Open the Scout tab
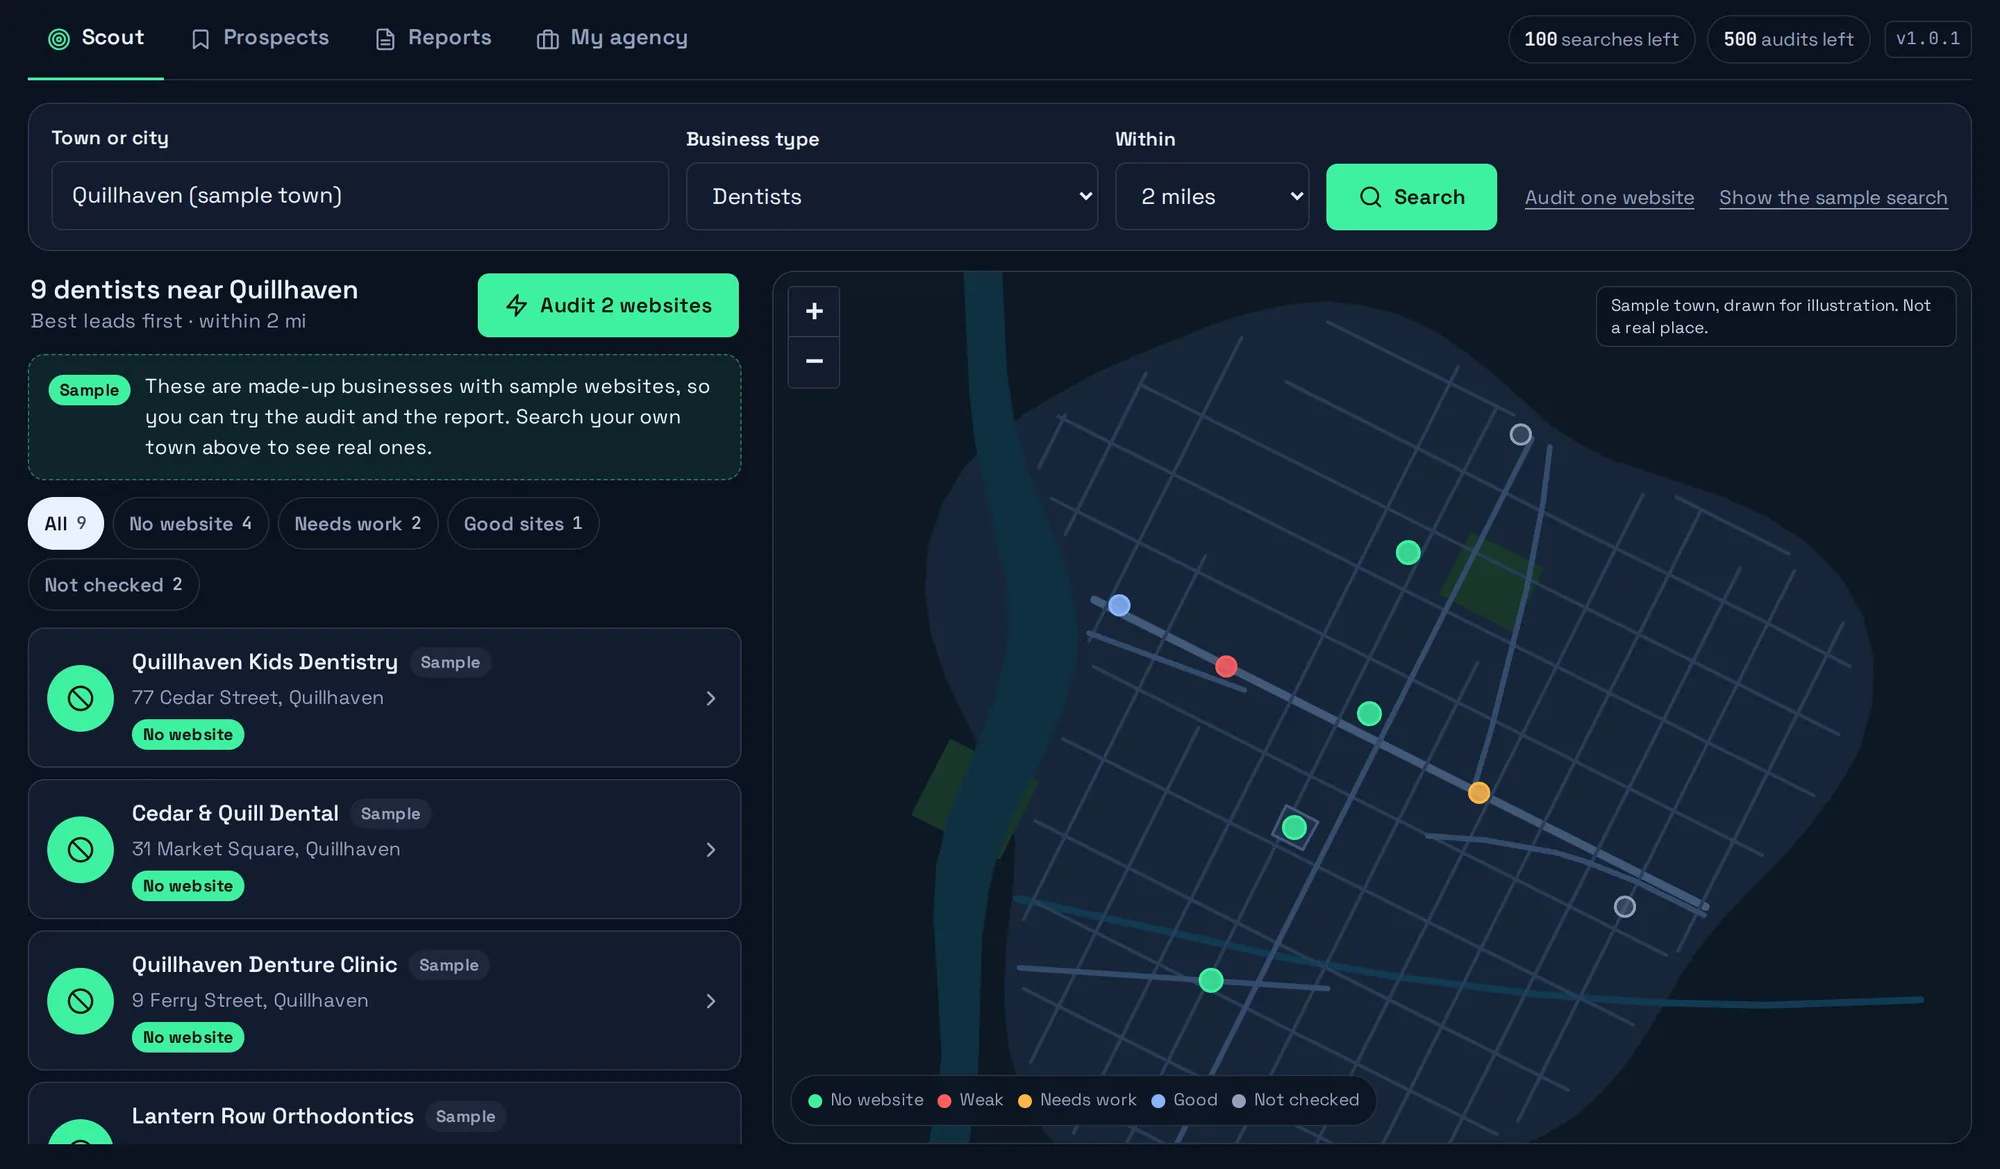 (96, 38)
